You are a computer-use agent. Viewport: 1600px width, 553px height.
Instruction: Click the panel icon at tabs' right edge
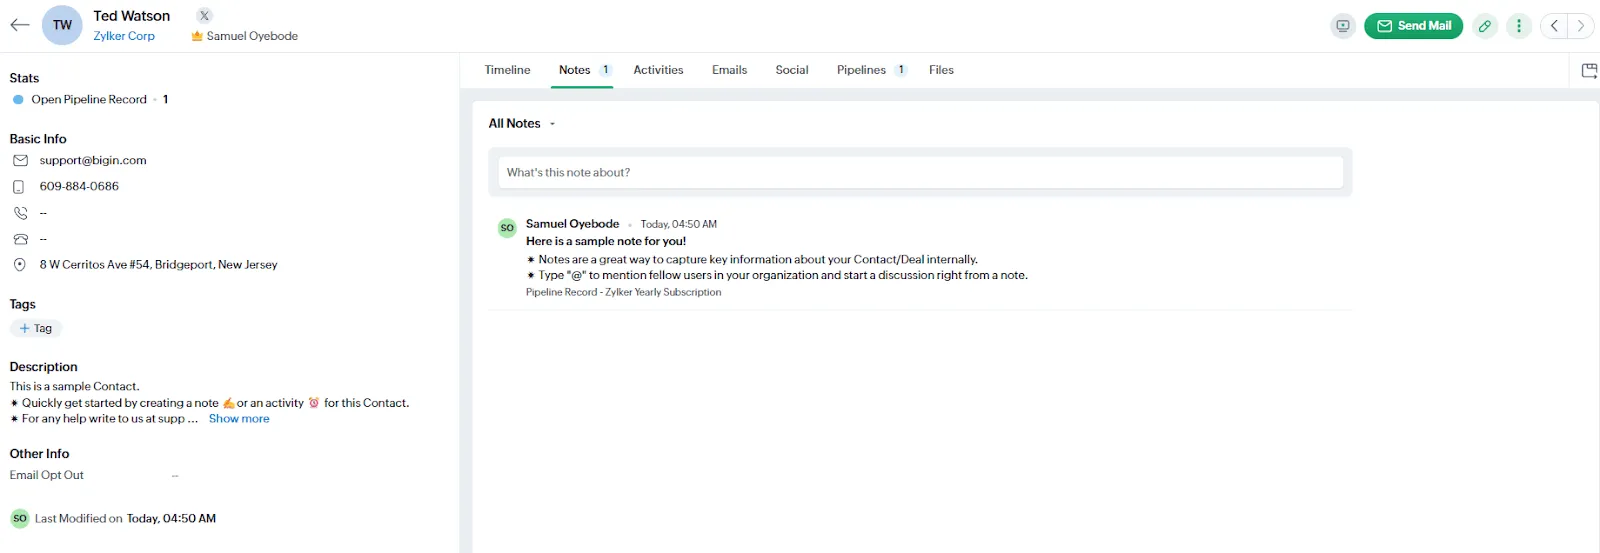(x=1589, y=70)
